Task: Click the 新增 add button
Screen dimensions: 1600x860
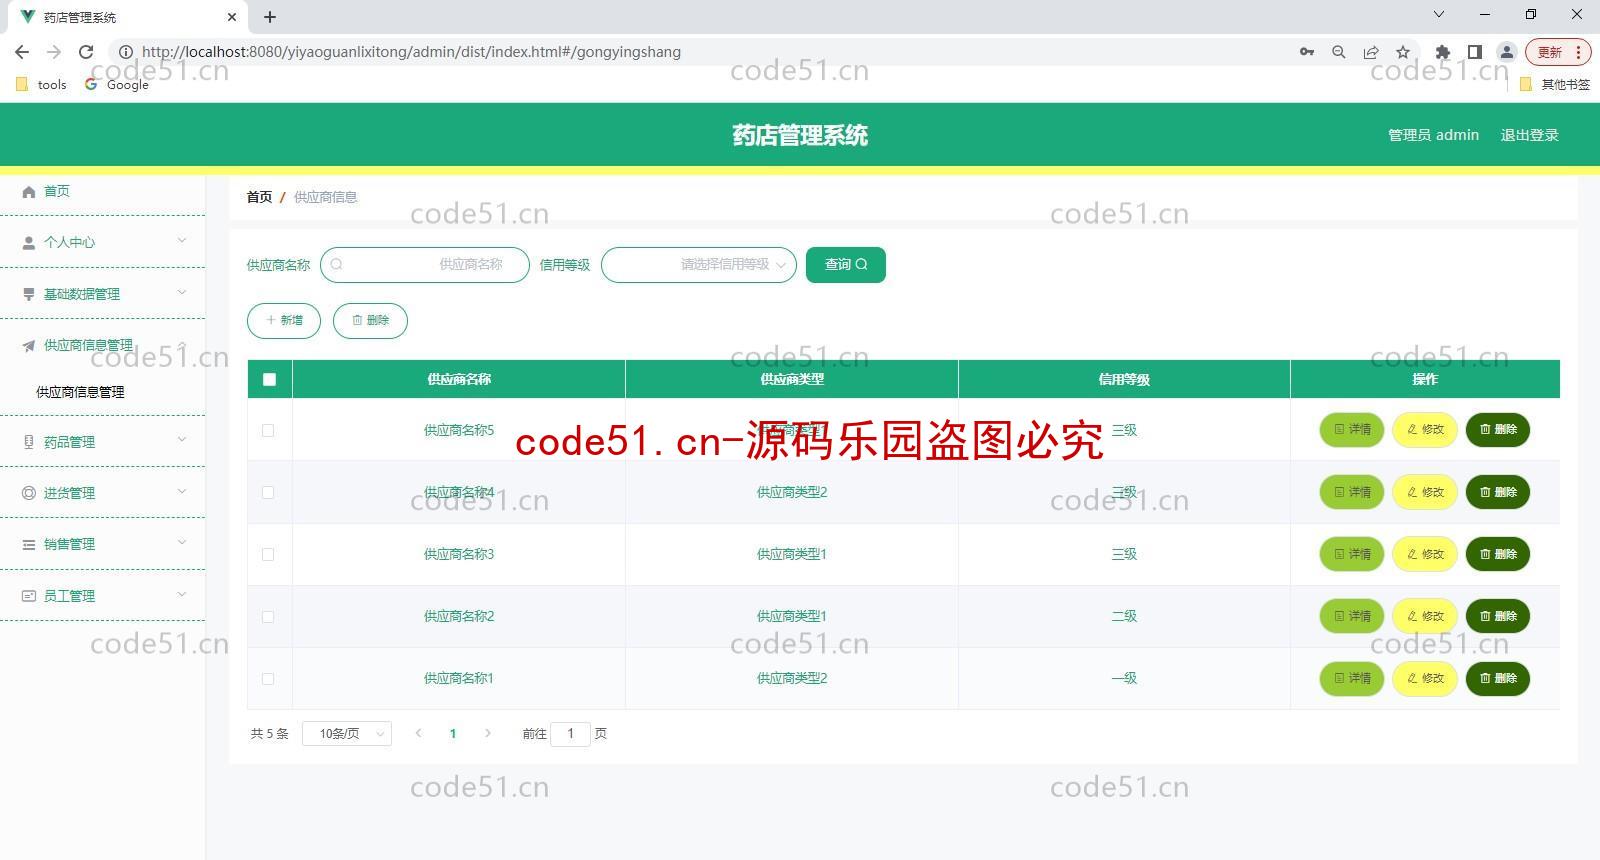Action: click(284, 321)
